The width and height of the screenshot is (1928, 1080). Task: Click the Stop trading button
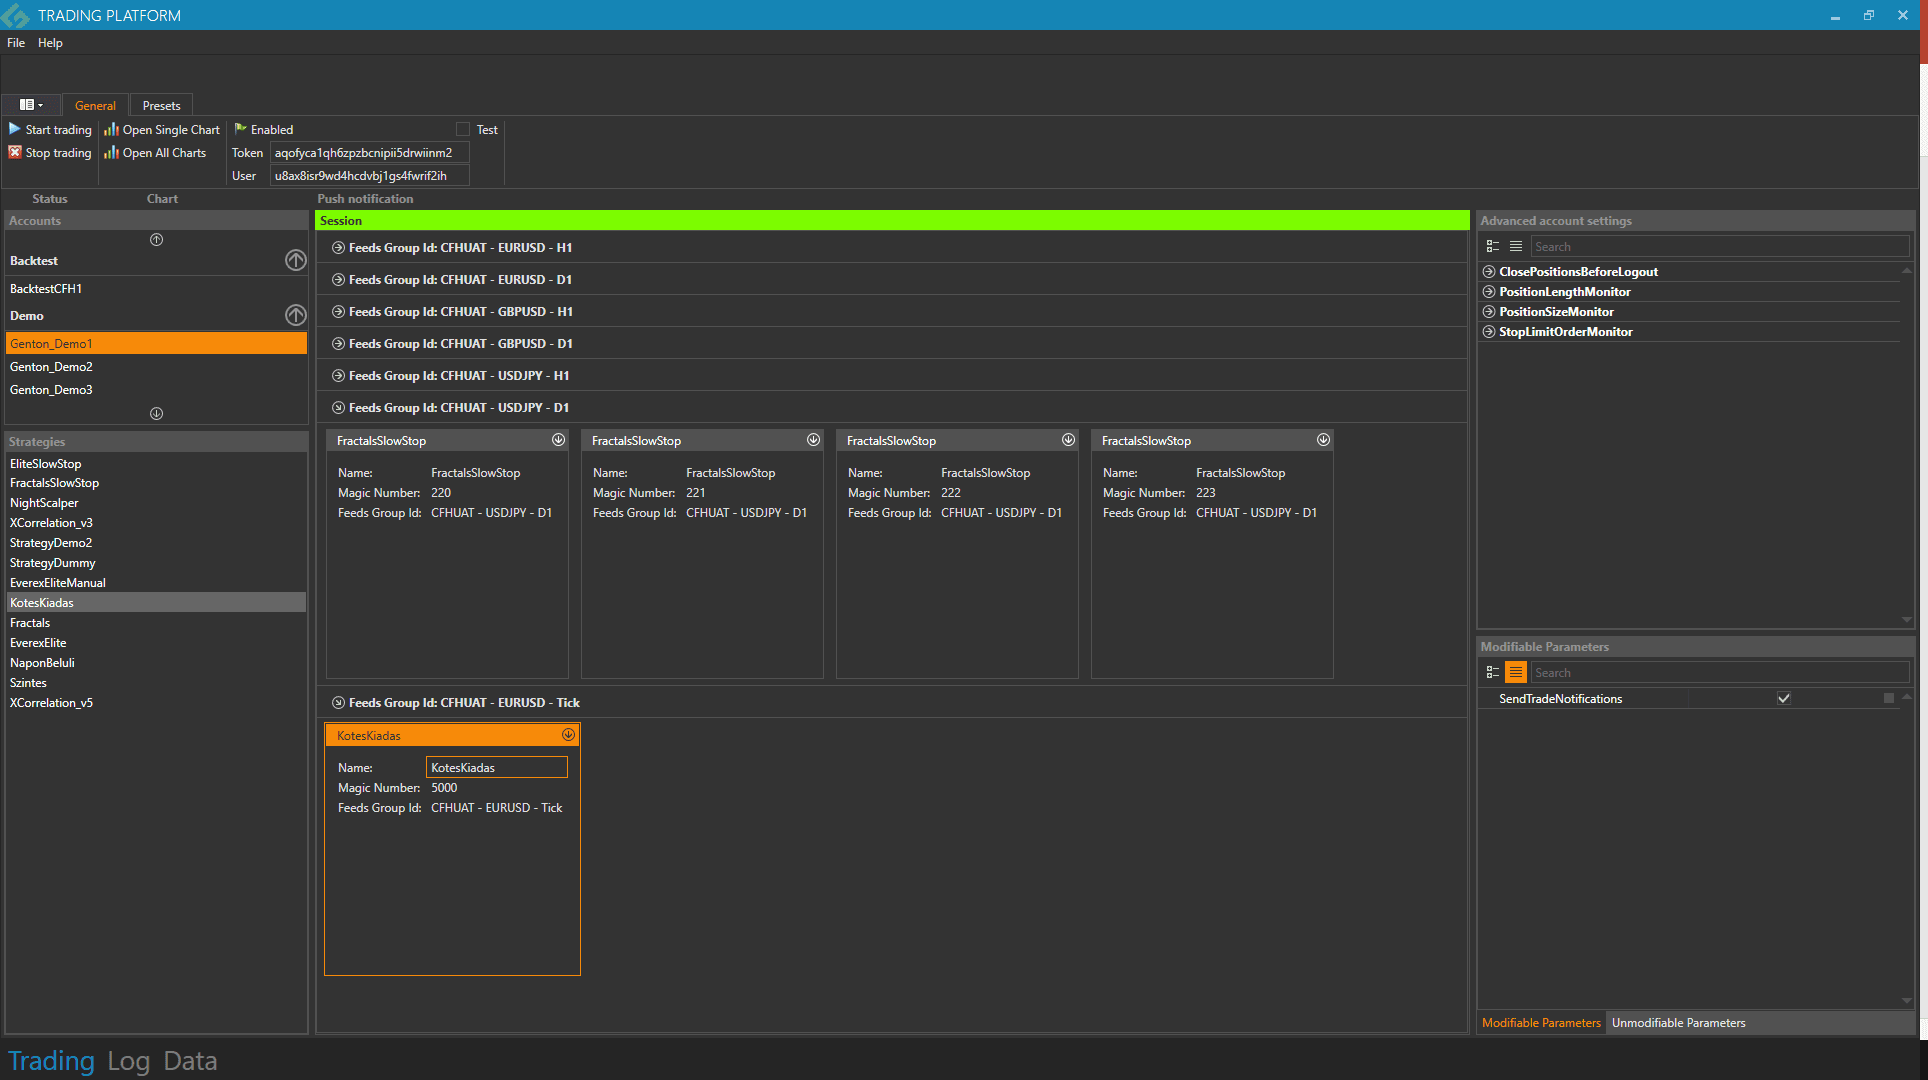tap(49, 151)
